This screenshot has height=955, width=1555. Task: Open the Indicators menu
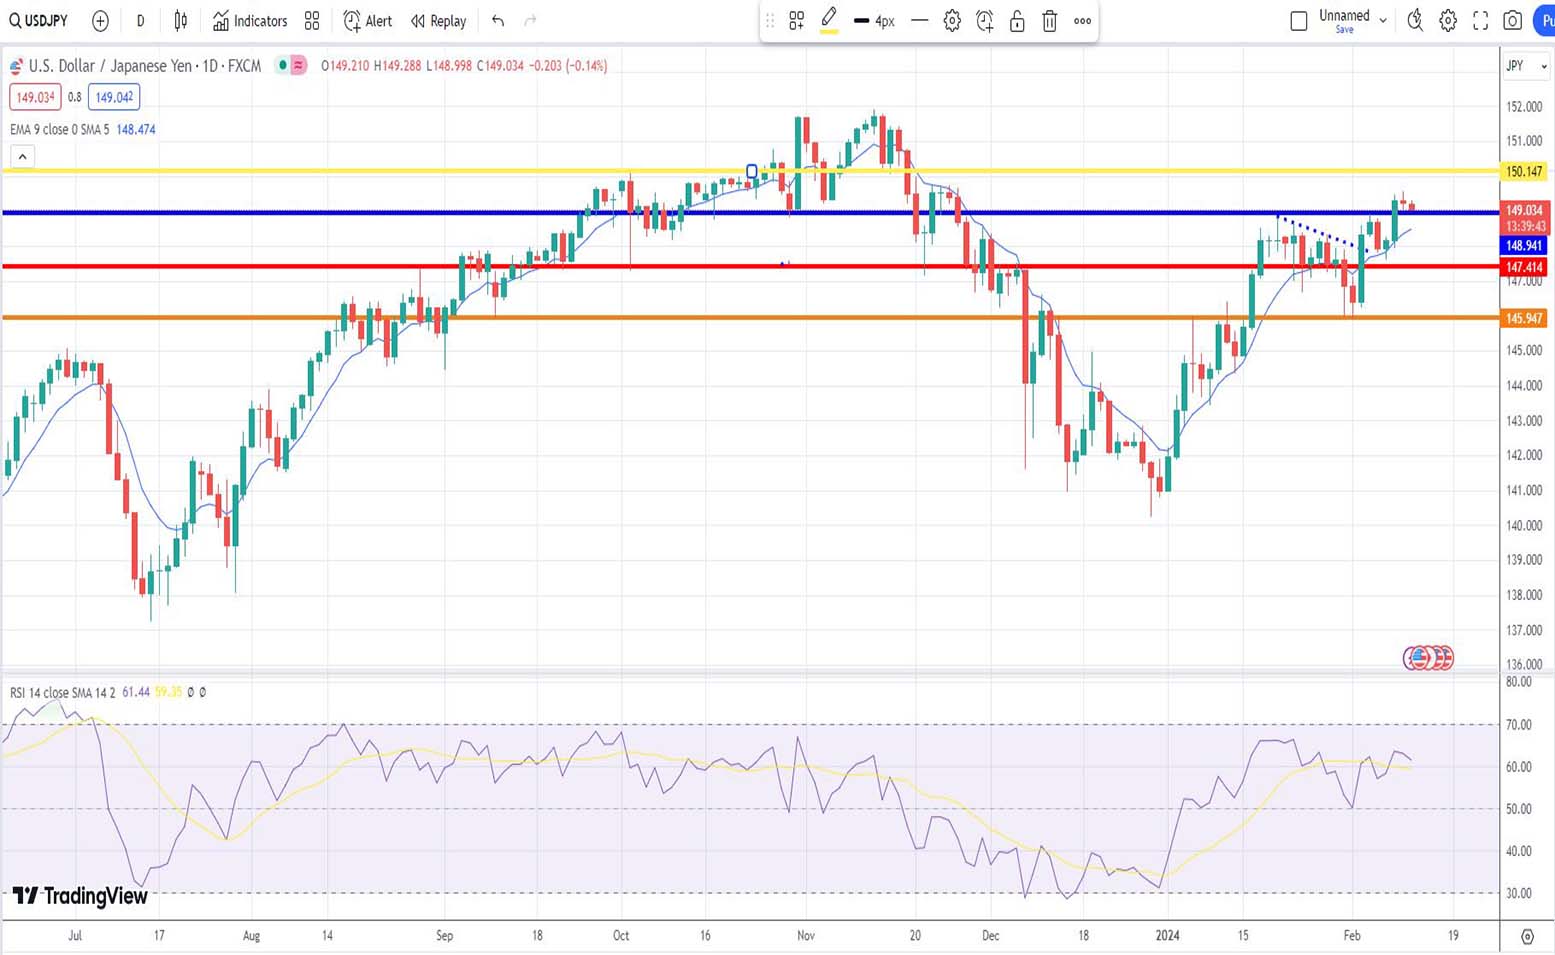[250, 21]
